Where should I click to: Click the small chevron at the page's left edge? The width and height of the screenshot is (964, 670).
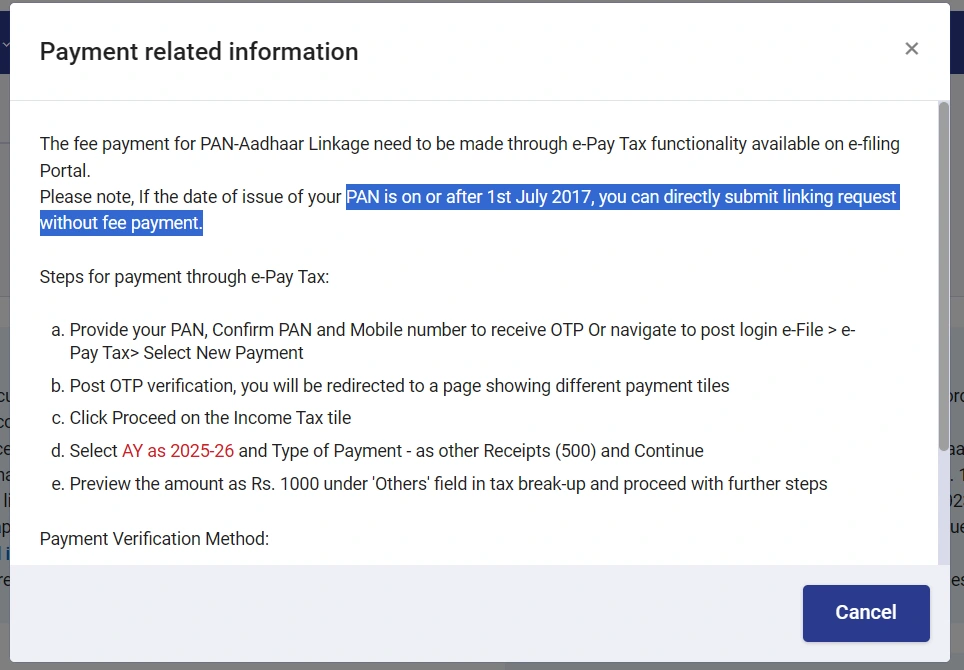point(5,45)
